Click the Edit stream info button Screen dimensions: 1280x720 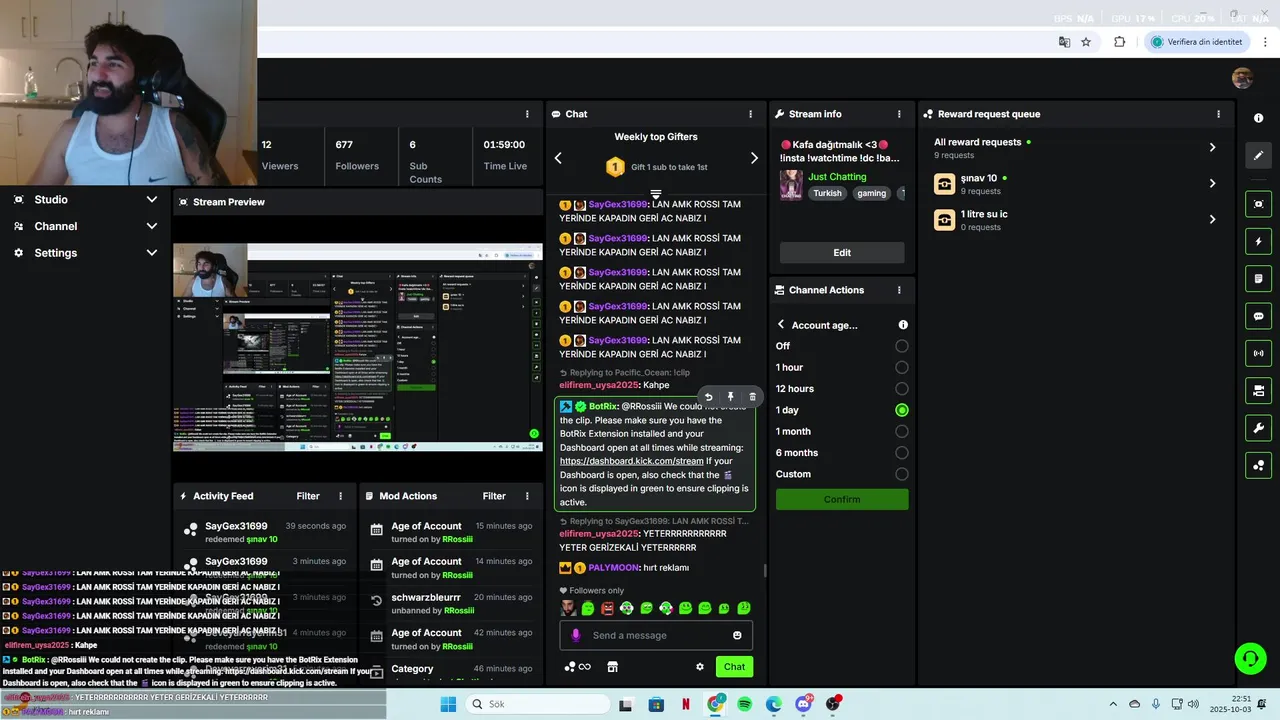pos(842,253)
